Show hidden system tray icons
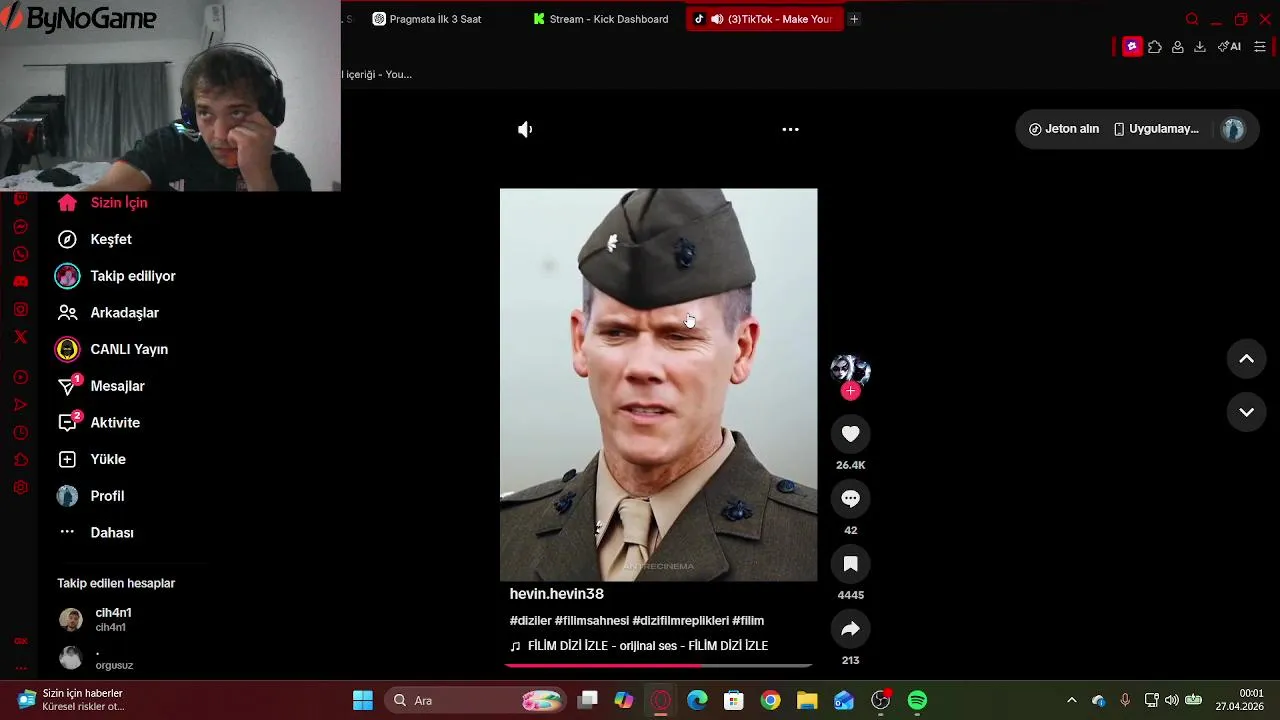Screen dimensions: 1280x720 pyautogui.click(x=1072, y=700)
